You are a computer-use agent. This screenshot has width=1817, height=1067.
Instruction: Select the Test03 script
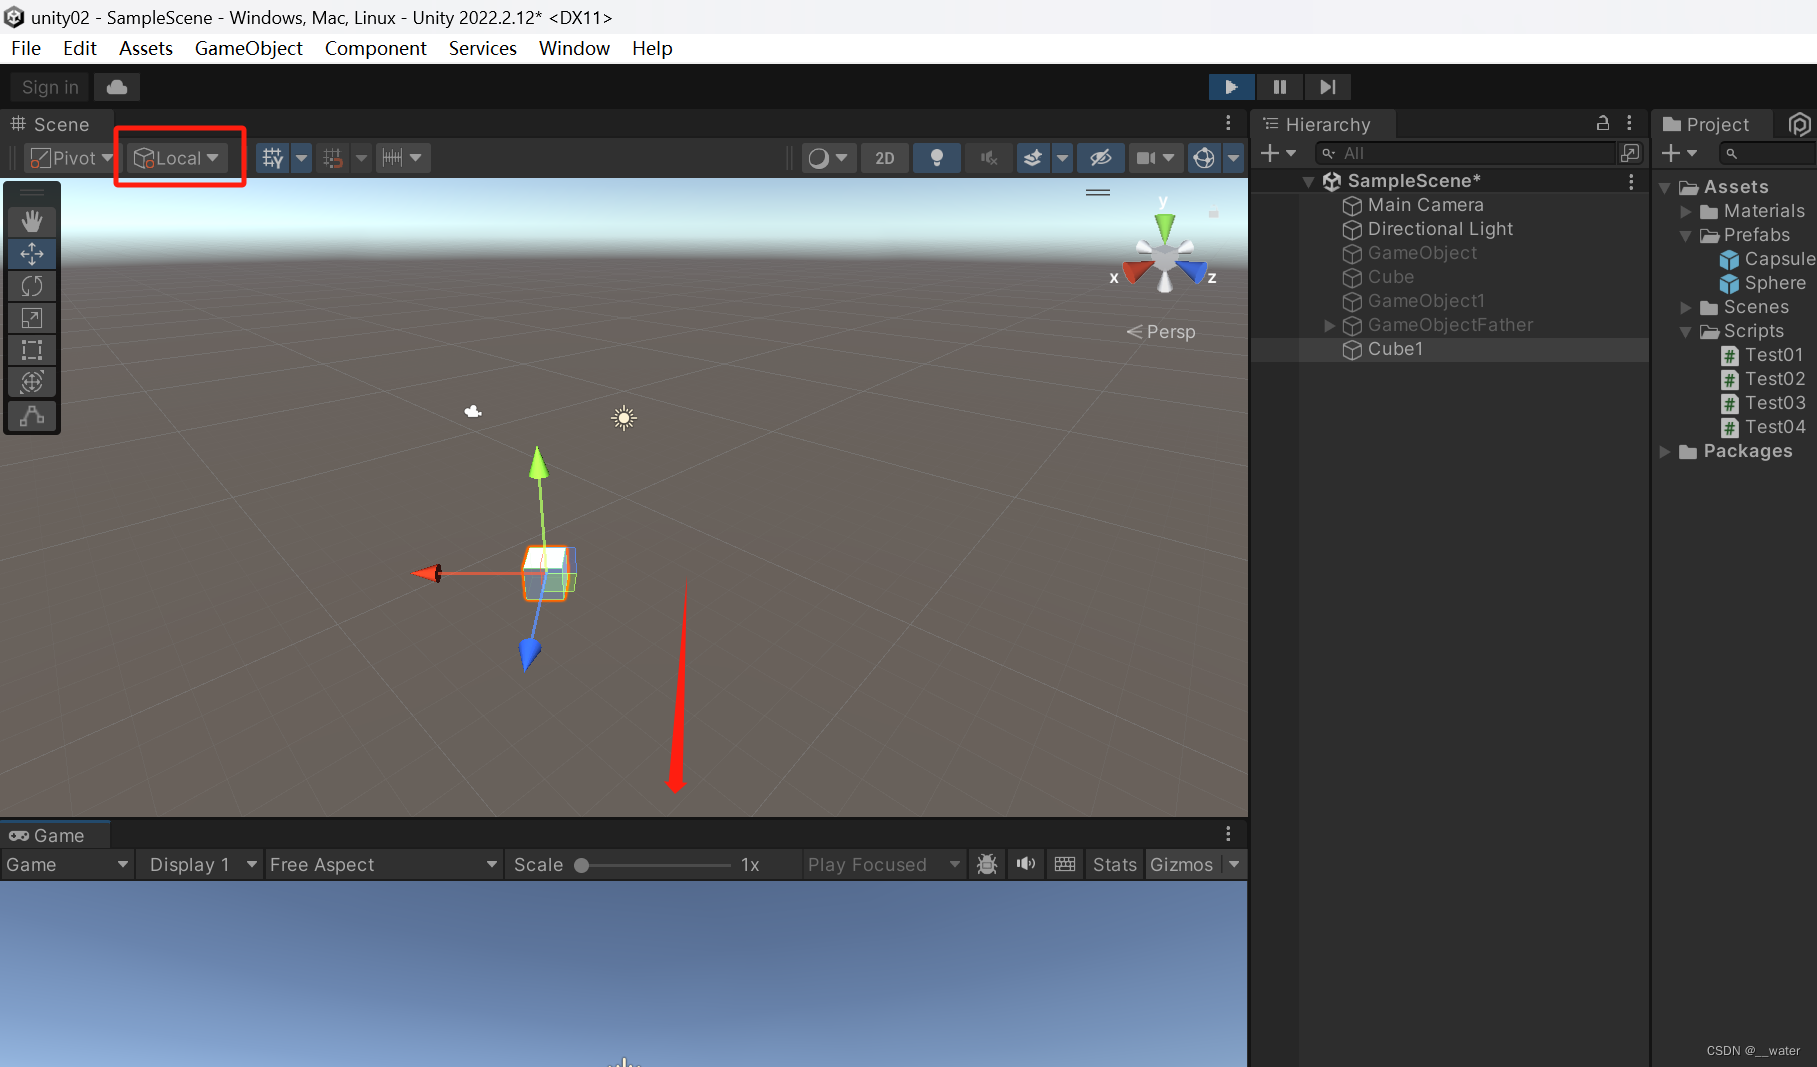point(1763,403)
